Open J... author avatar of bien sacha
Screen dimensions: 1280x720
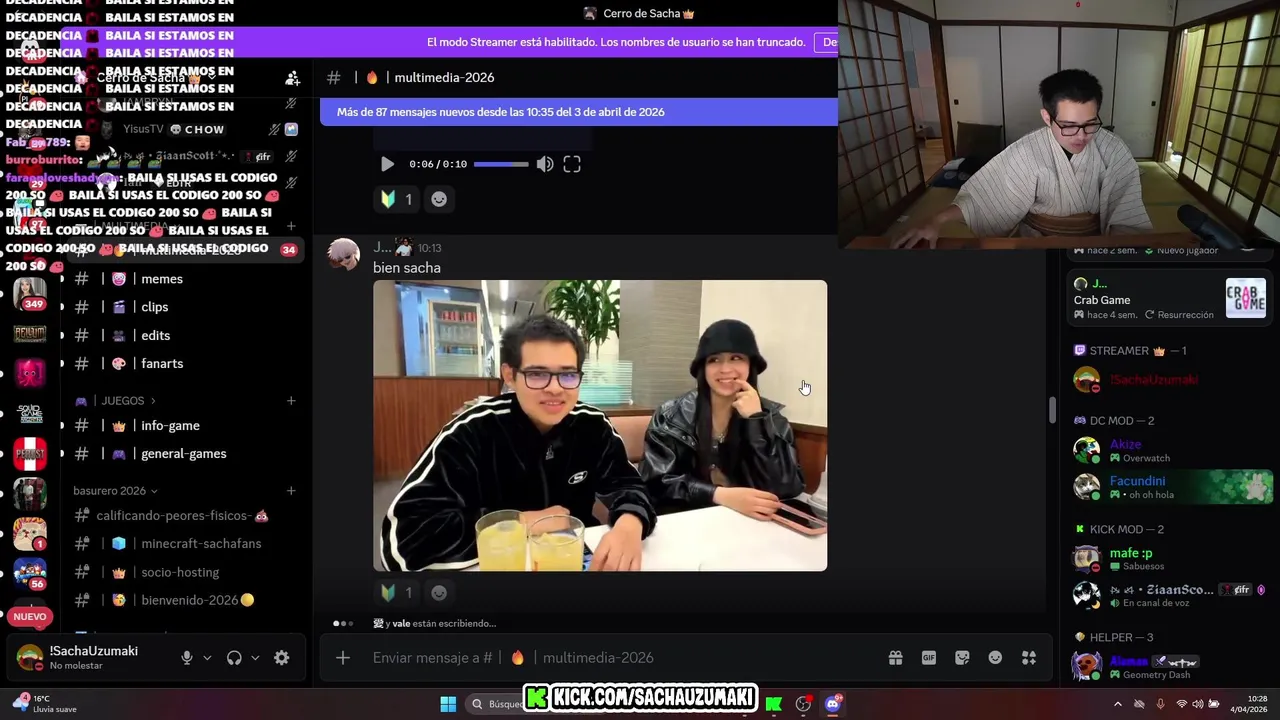click(x=344, y=255)
